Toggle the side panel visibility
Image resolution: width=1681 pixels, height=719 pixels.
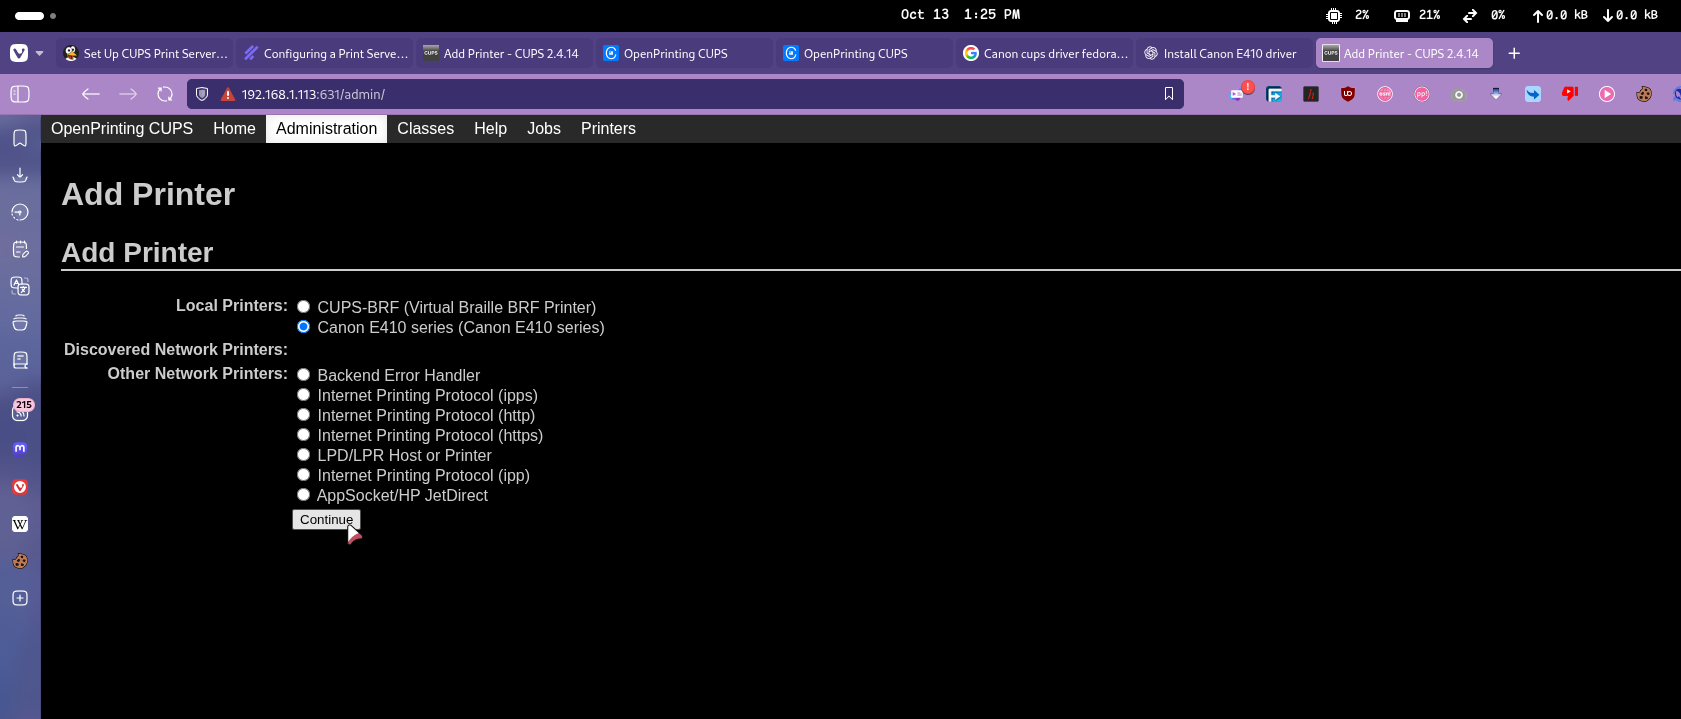pyautogui.click(x=20, y=94)
